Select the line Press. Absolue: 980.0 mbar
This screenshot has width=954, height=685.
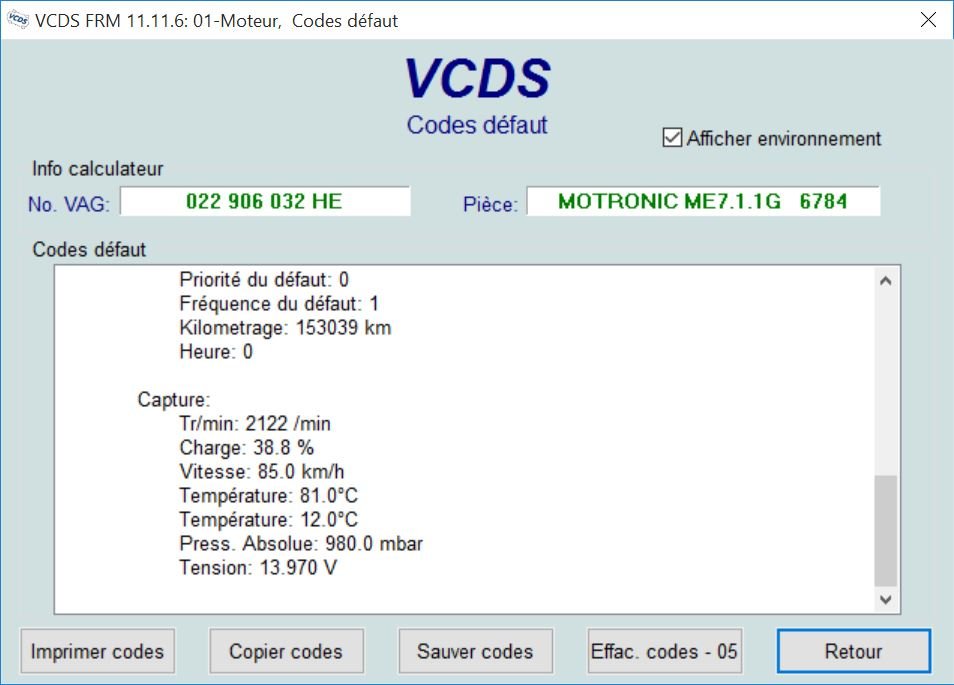click(301, 543)
